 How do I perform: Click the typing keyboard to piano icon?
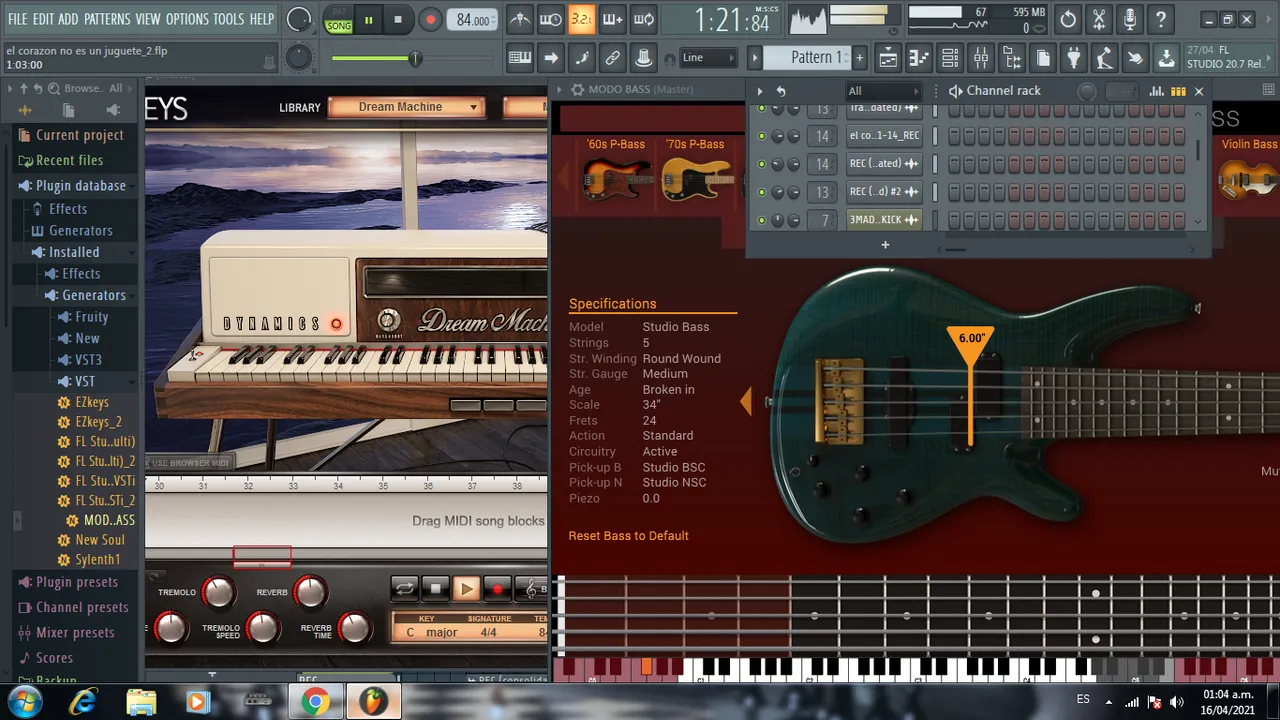(x=519, y=58)
